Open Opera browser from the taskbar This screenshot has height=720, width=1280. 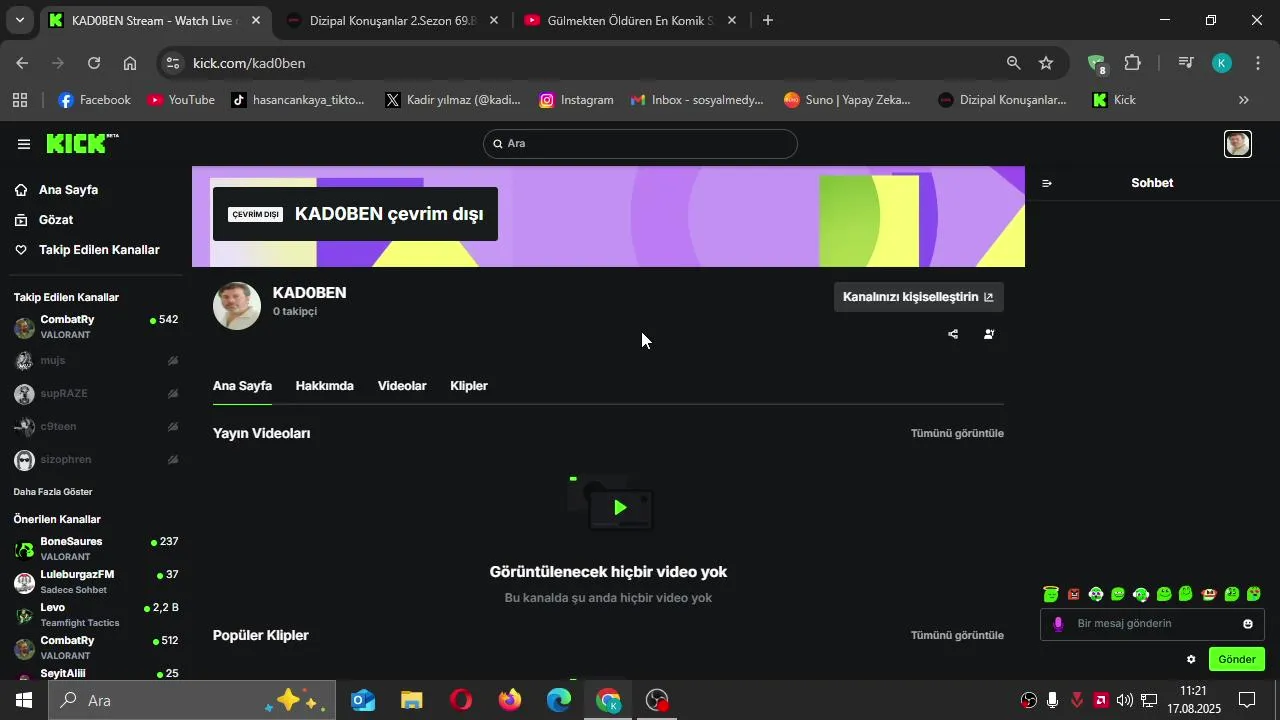[x=461, y=700]
